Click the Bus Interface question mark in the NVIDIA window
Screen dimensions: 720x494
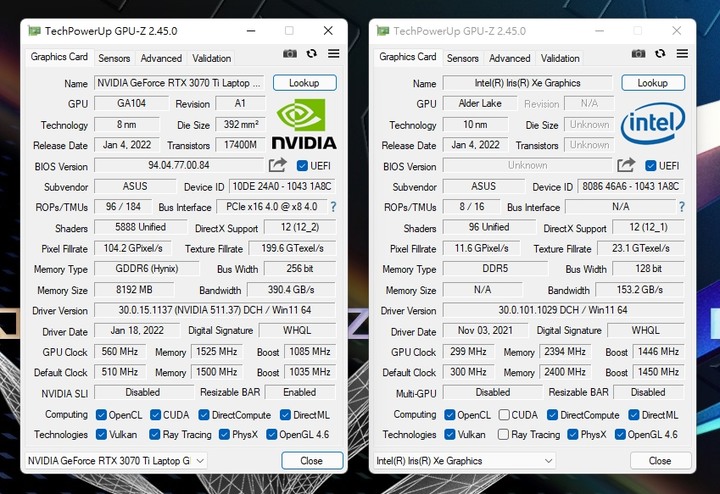[x=333, y=207]
